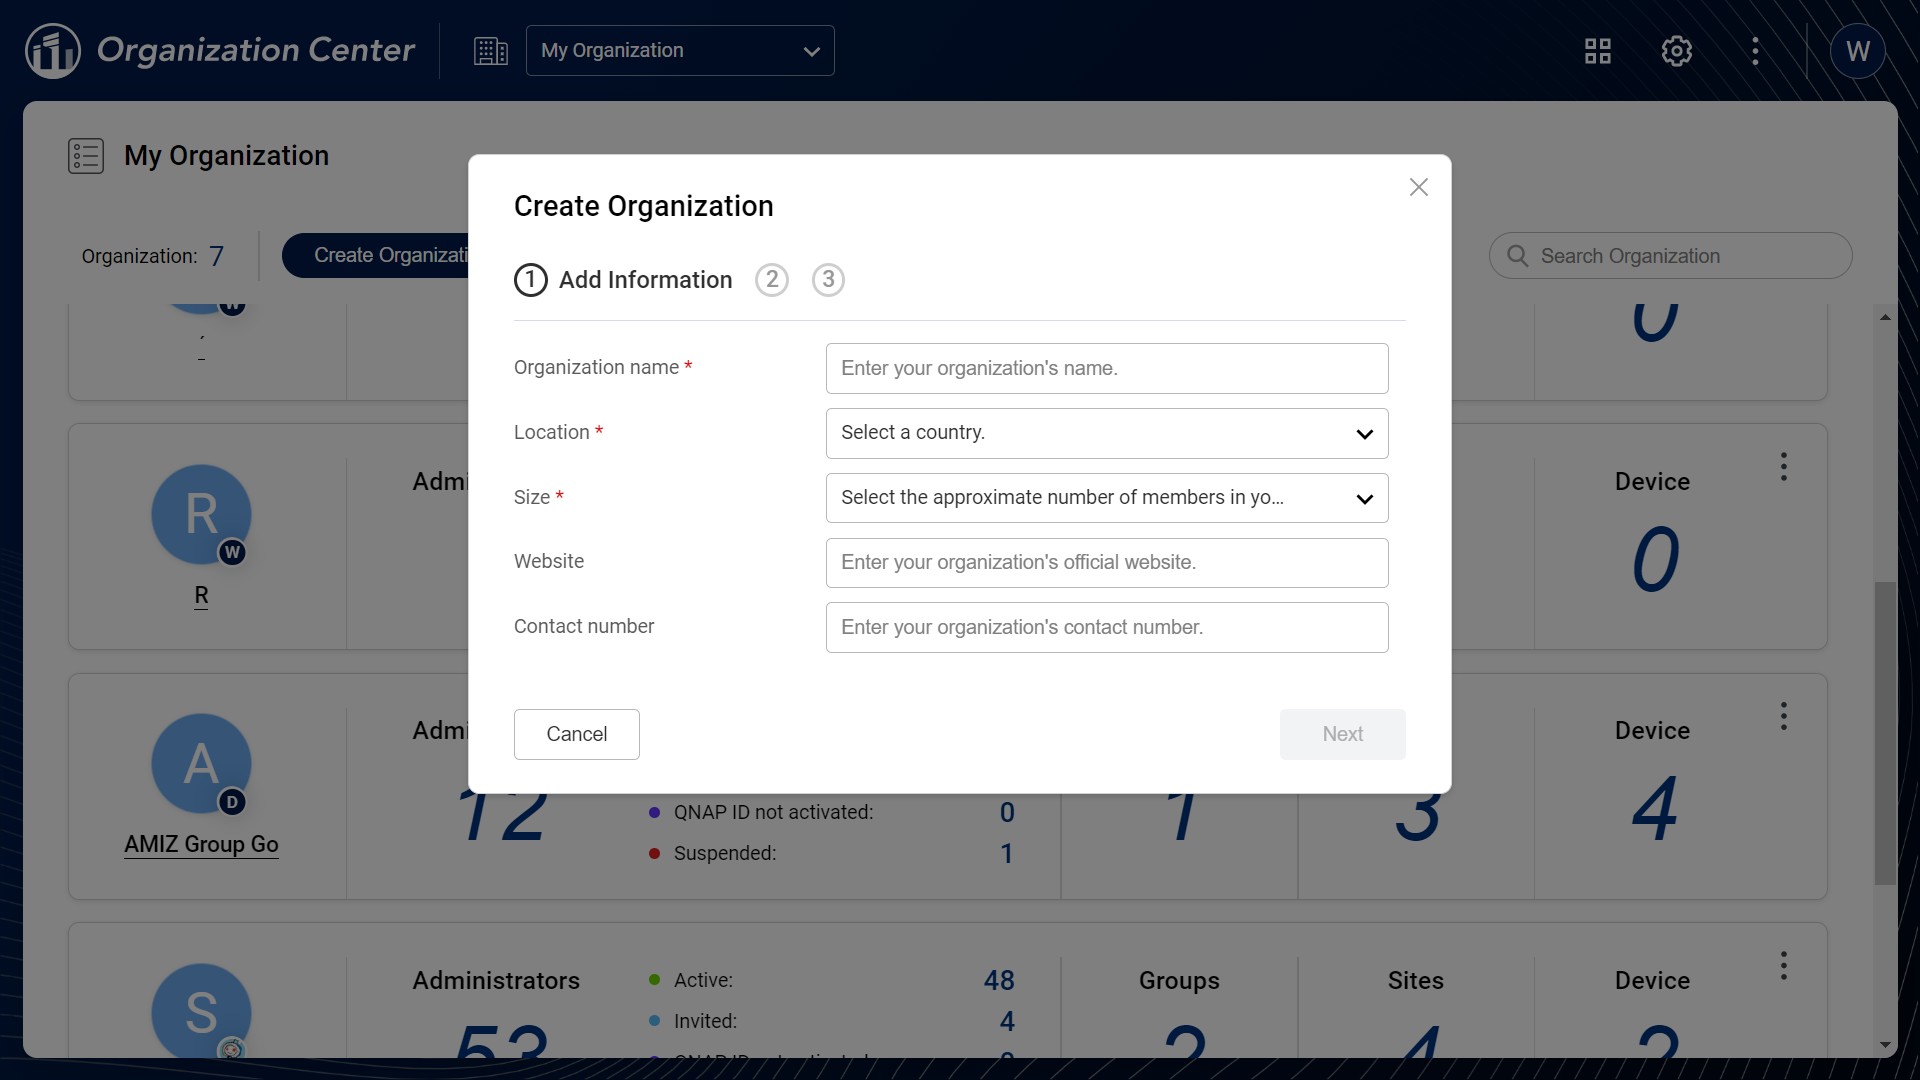Click the building icon beside organization selector
This screenshot has height=1080, width=1920.
pyautogui.click(x=490, y=51)
